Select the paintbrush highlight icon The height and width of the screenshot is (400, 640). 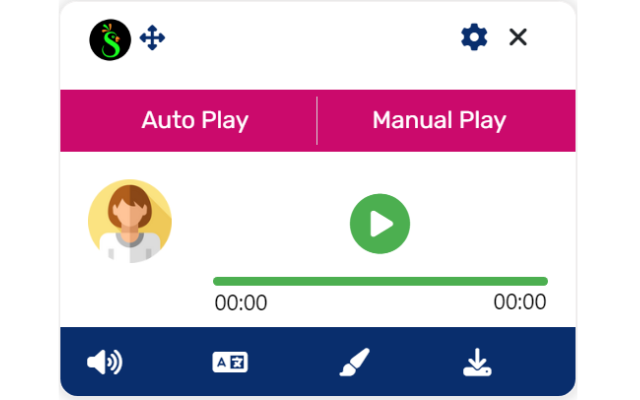[354, 362]
